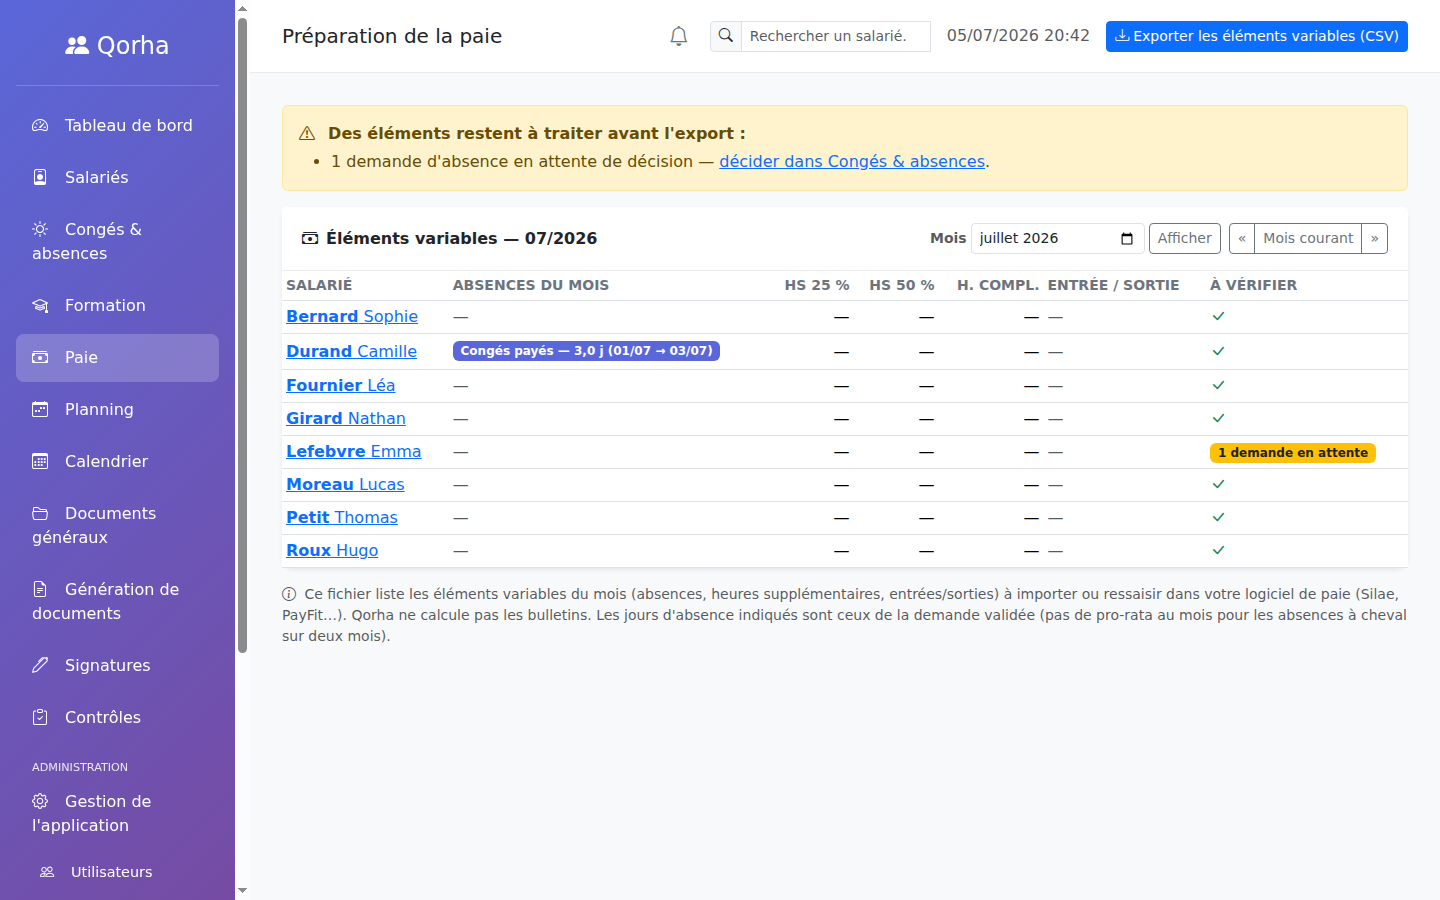Click the sidebar scroll up arrow

coord(242,9)
